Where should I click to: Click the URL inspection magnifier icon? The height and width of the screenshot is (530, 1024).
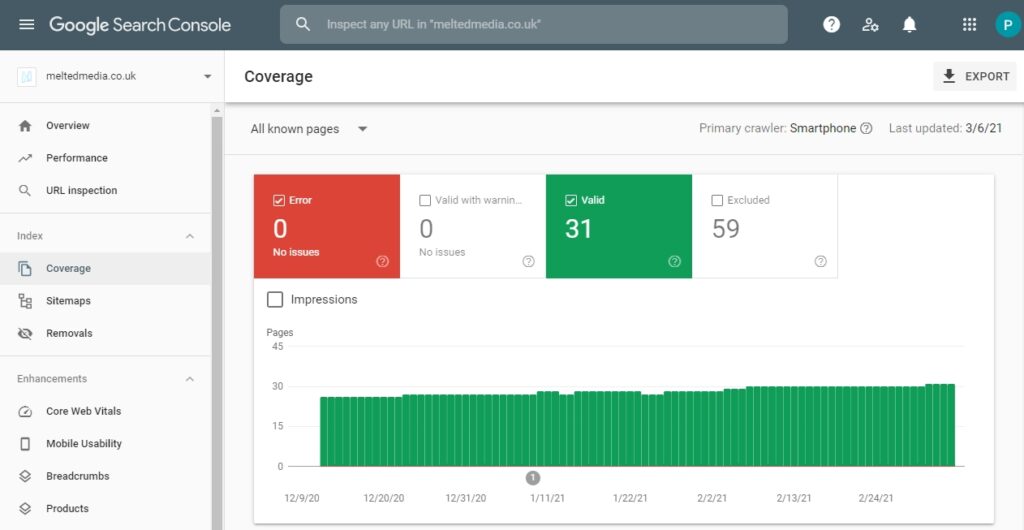(x=25, y=191)
